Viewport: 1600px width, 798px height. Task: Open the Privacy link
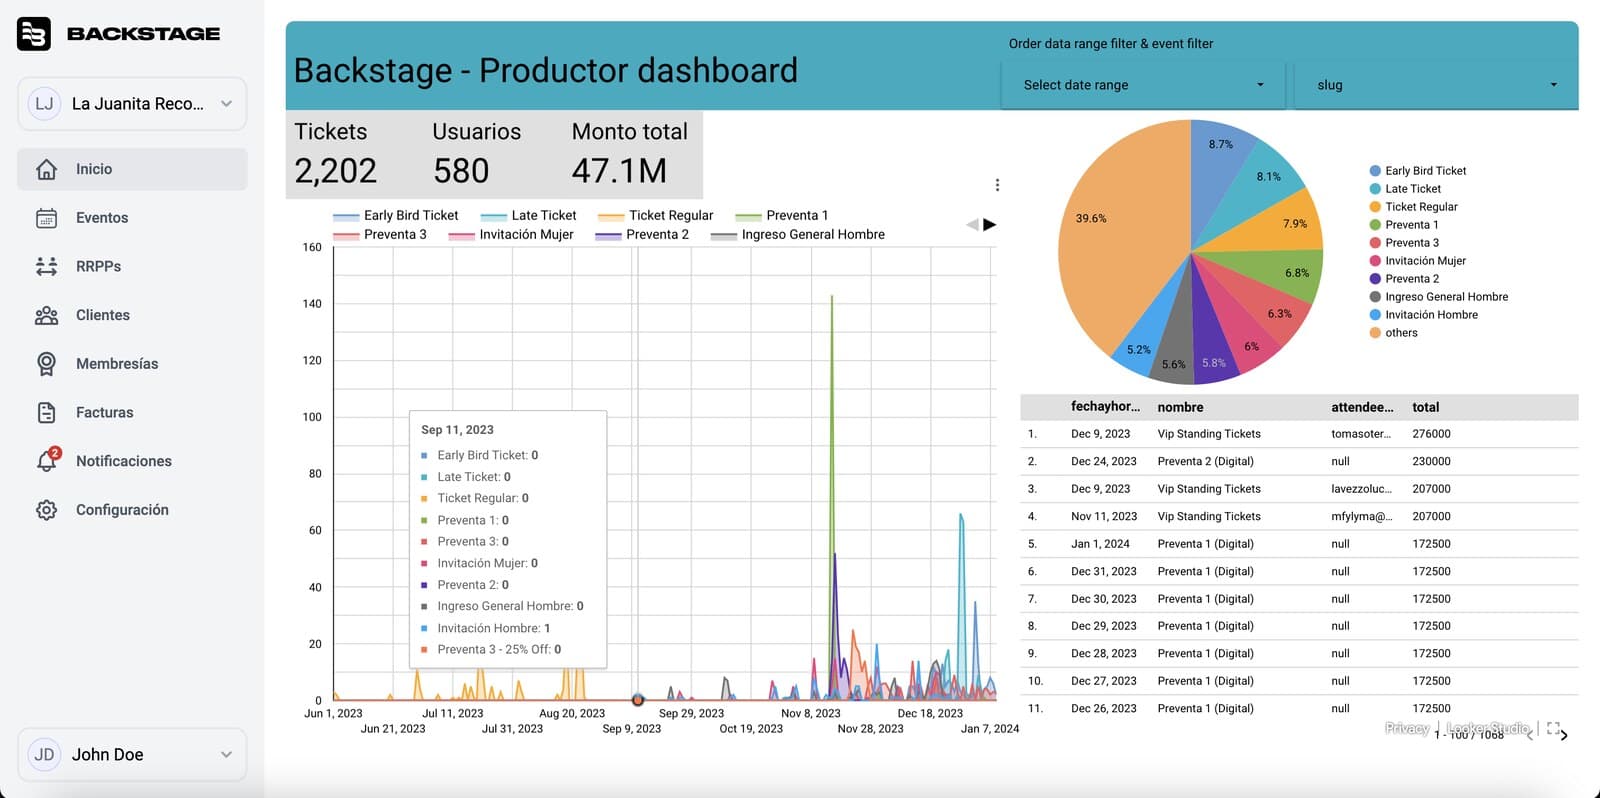1407,728
